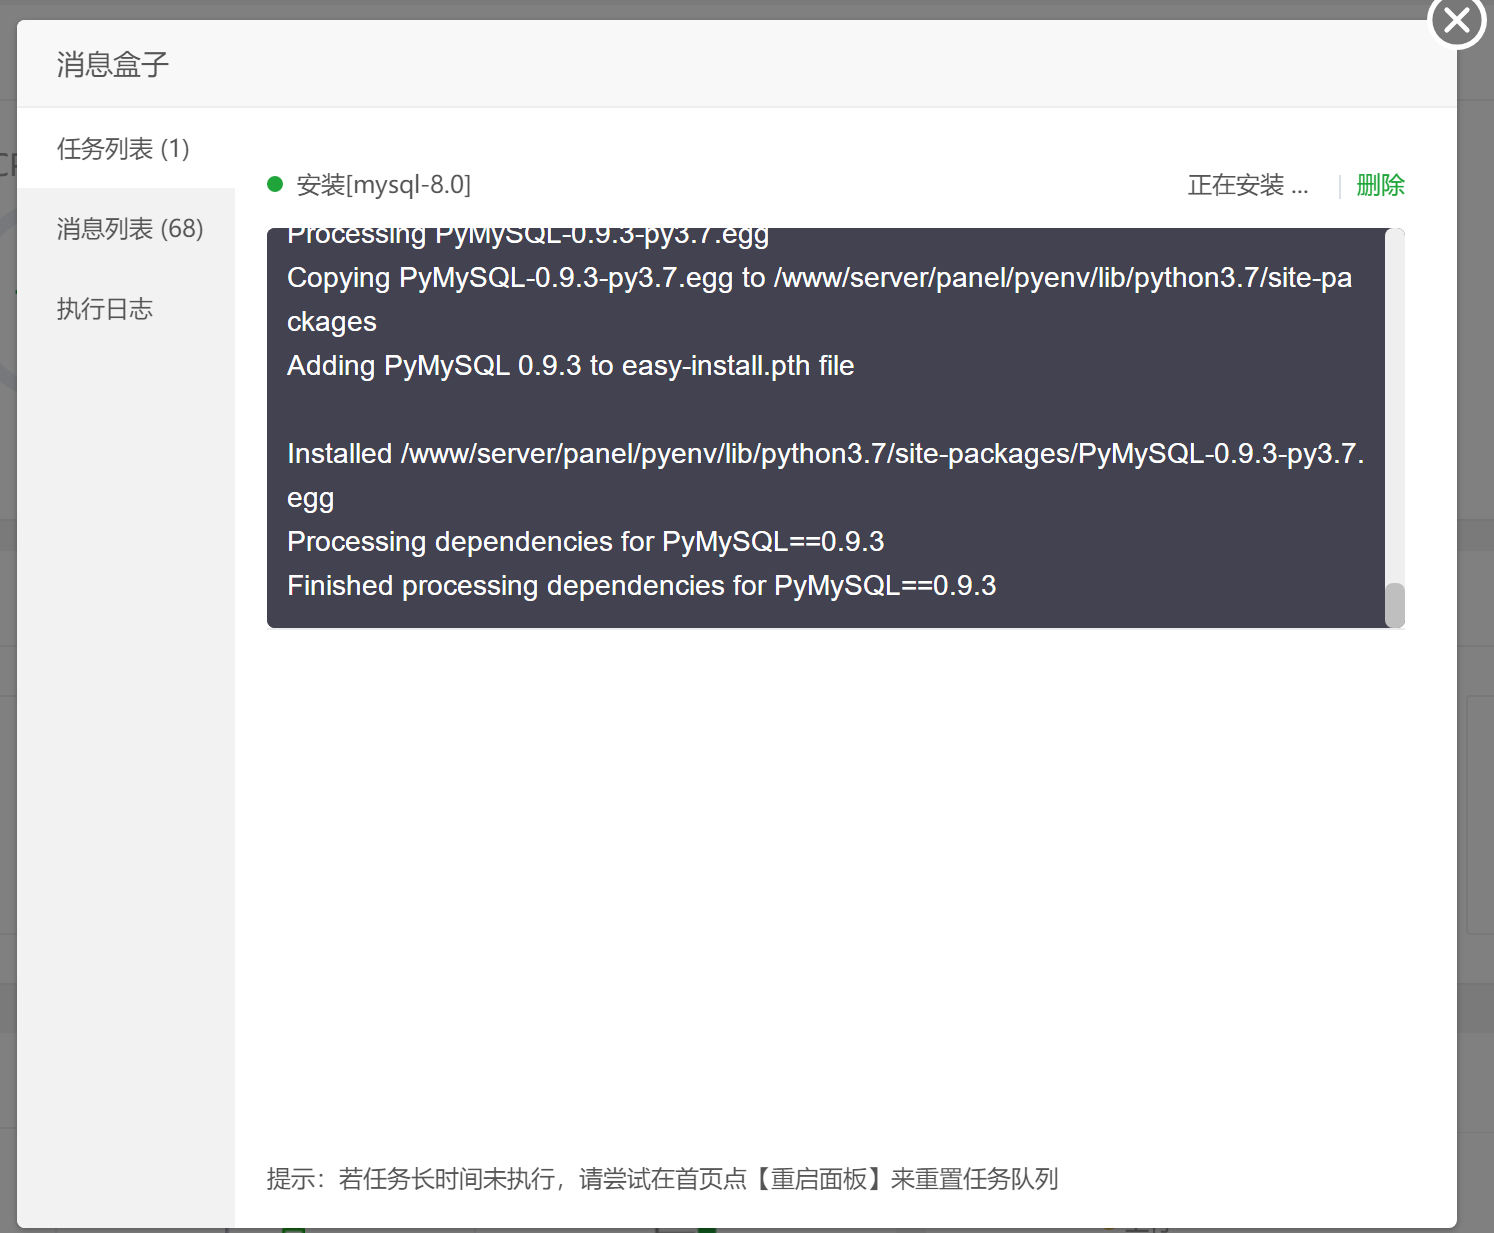Click the 消息盒子 dialog title
The width and height of the screenshot is (1494, 1233).
pos(112,64)
